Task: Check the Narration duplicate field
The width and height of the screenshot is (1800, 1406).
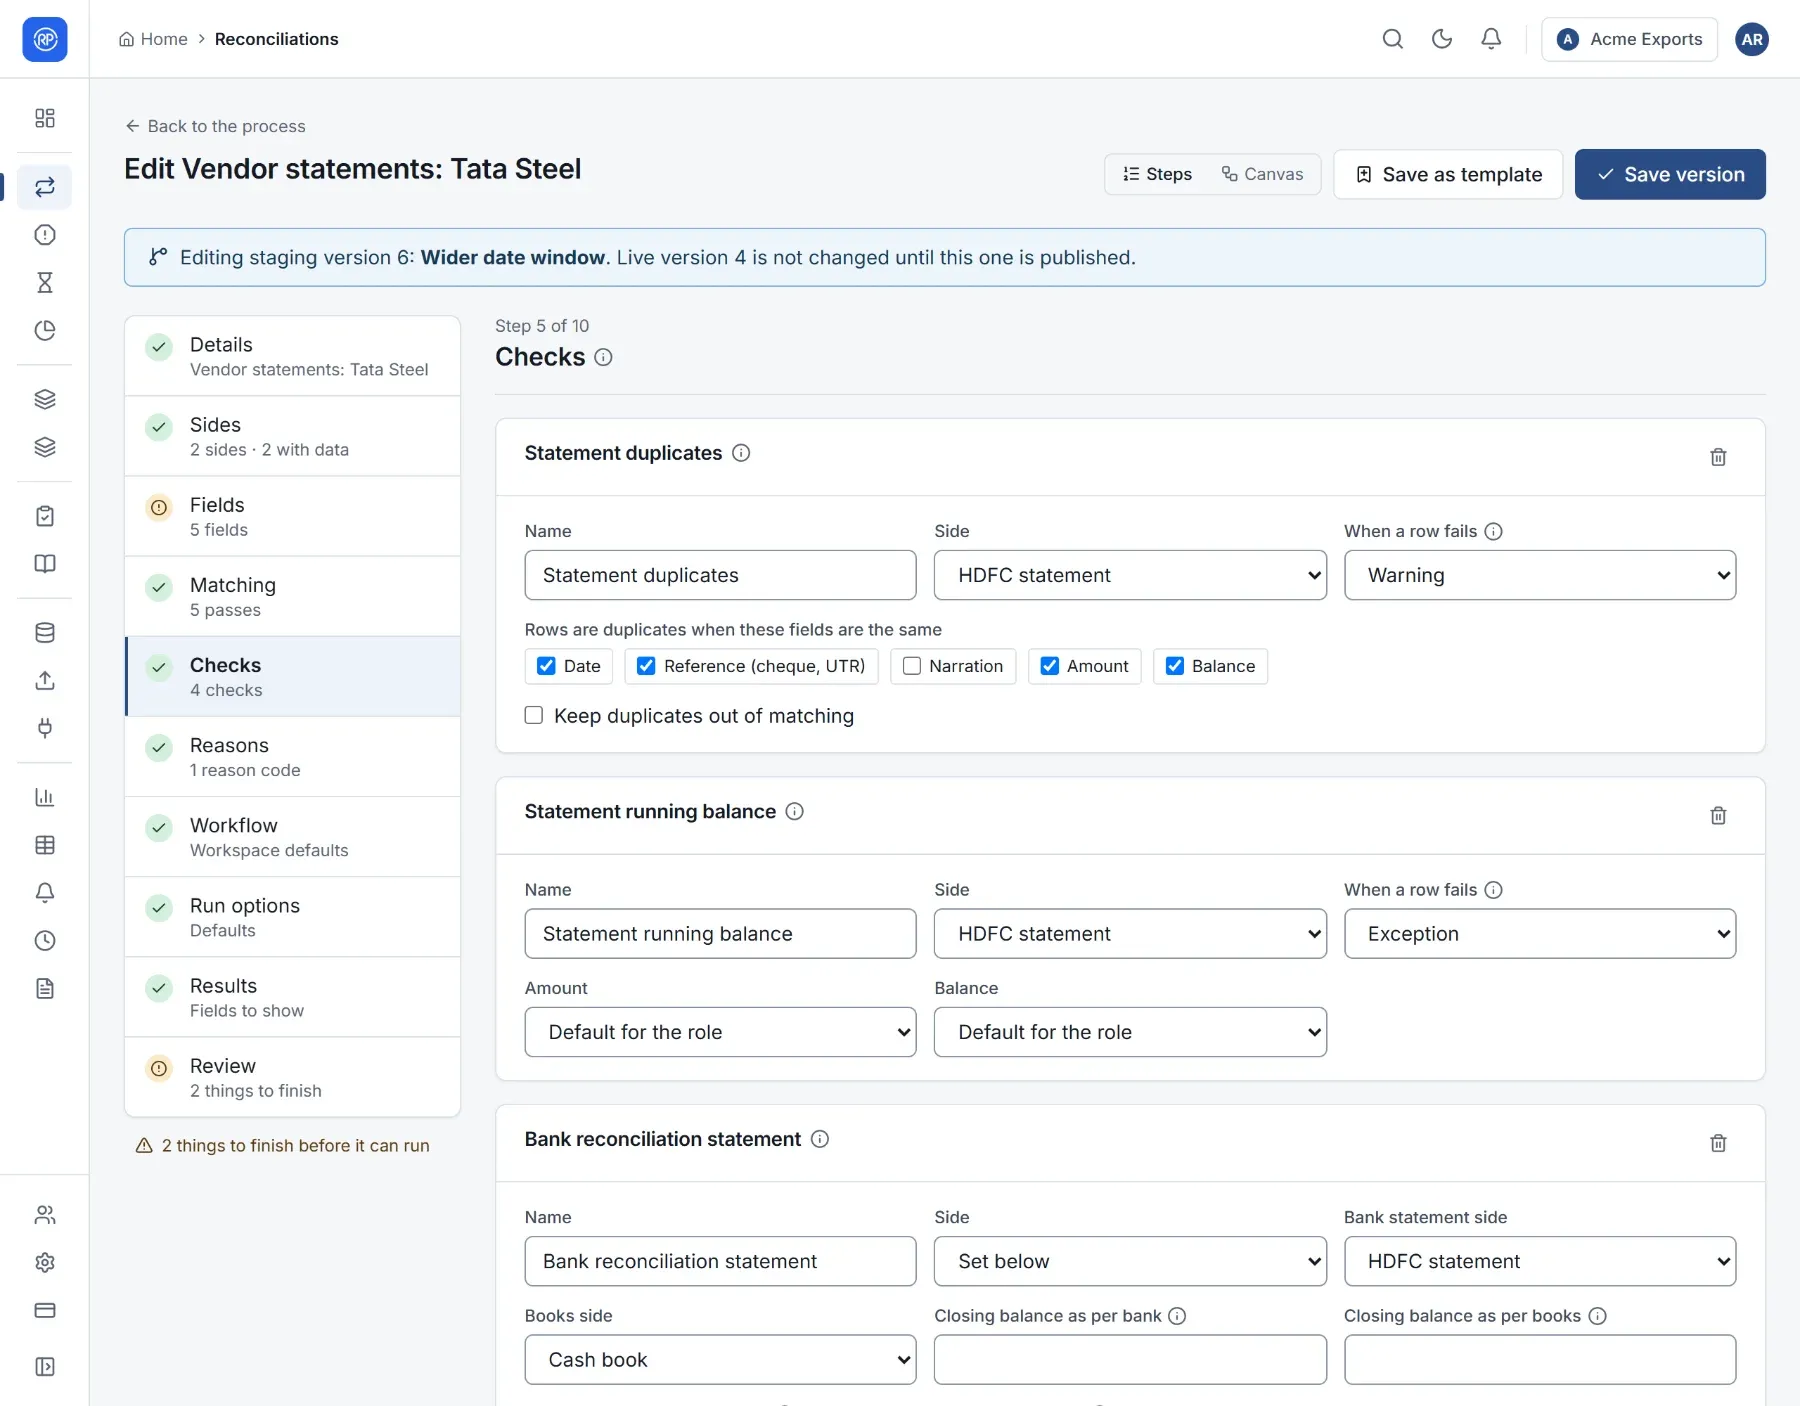Action: point(912,666)
